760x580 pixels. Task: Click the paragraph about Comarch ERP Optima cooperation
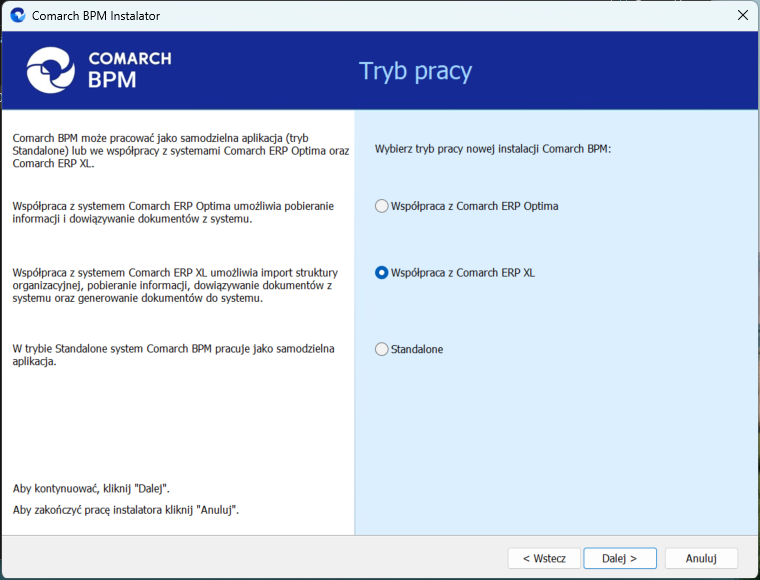tap(173, 212)
